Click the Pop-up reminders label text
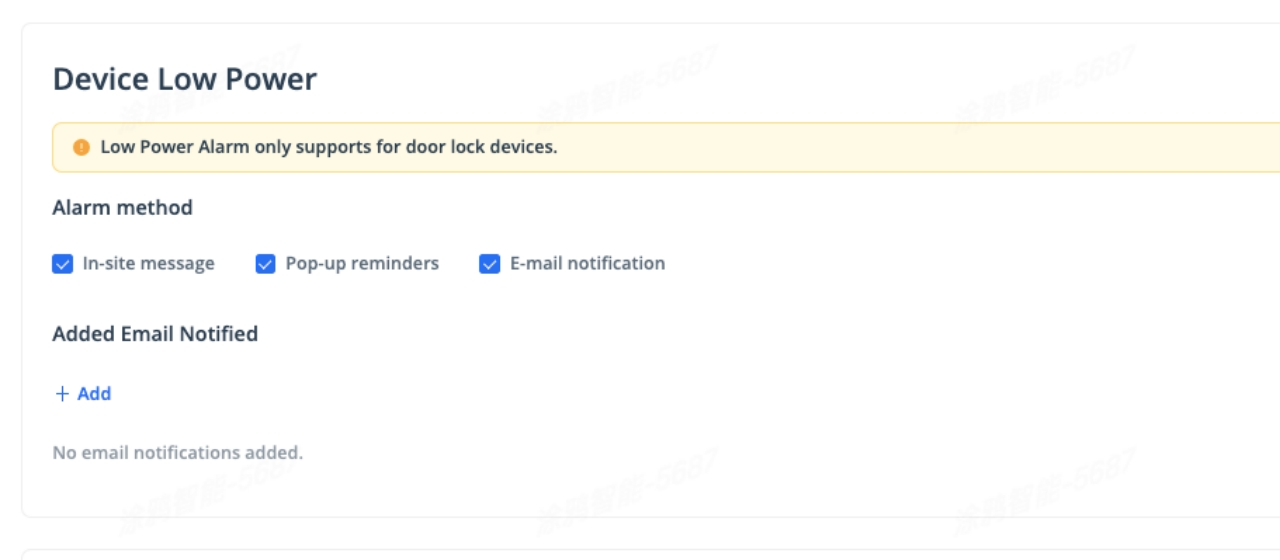Image resolution: width=1280 pixels, height=560 pixels. (x=362, y=264)
